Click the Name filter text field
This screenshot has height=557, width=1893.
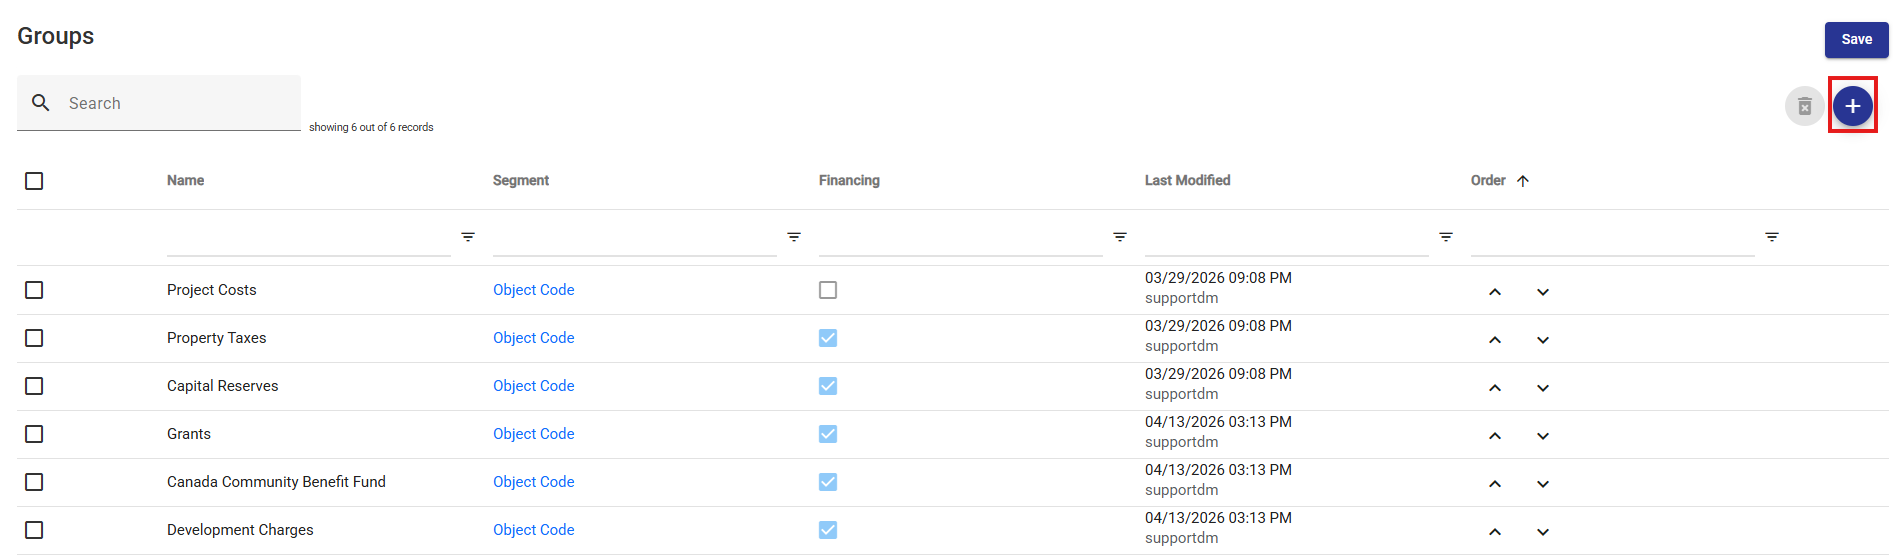tap(308, 238)
